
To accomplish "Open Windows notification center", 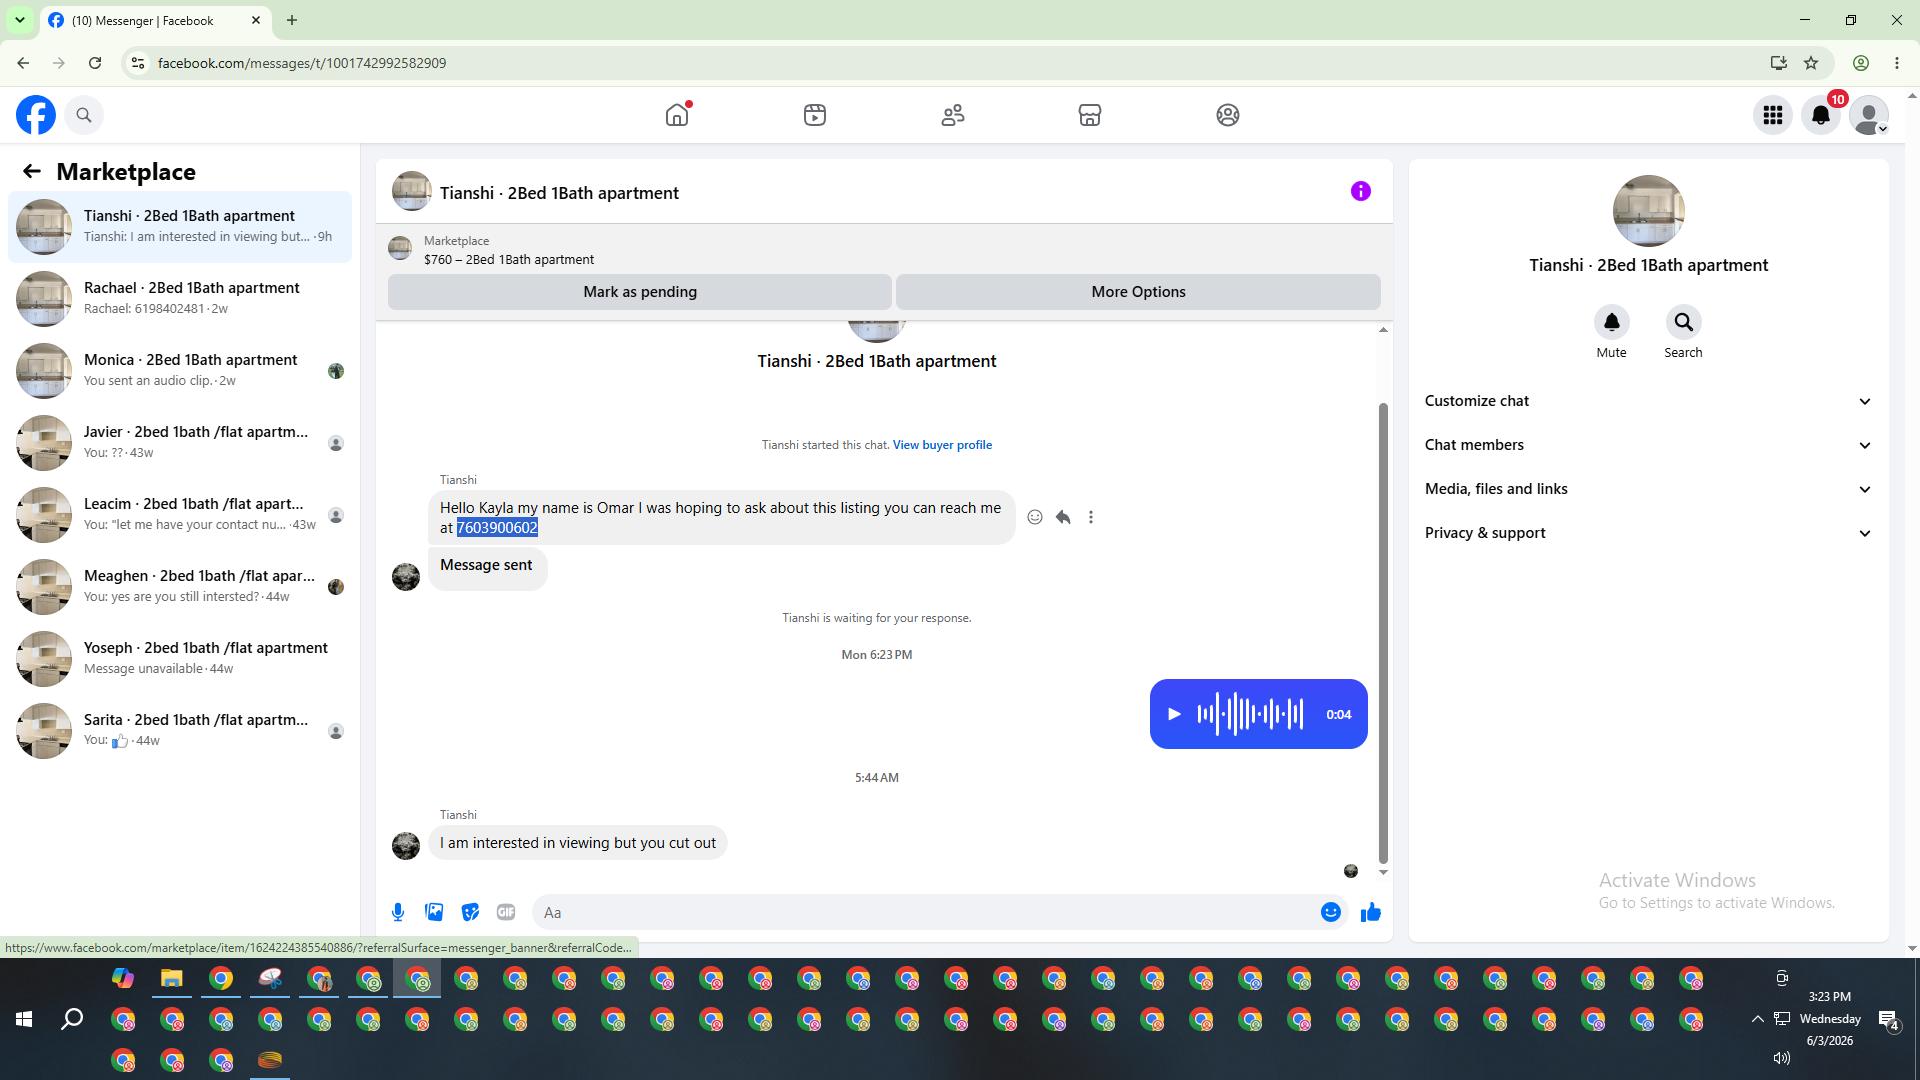I will (x=1889, y=1020).
